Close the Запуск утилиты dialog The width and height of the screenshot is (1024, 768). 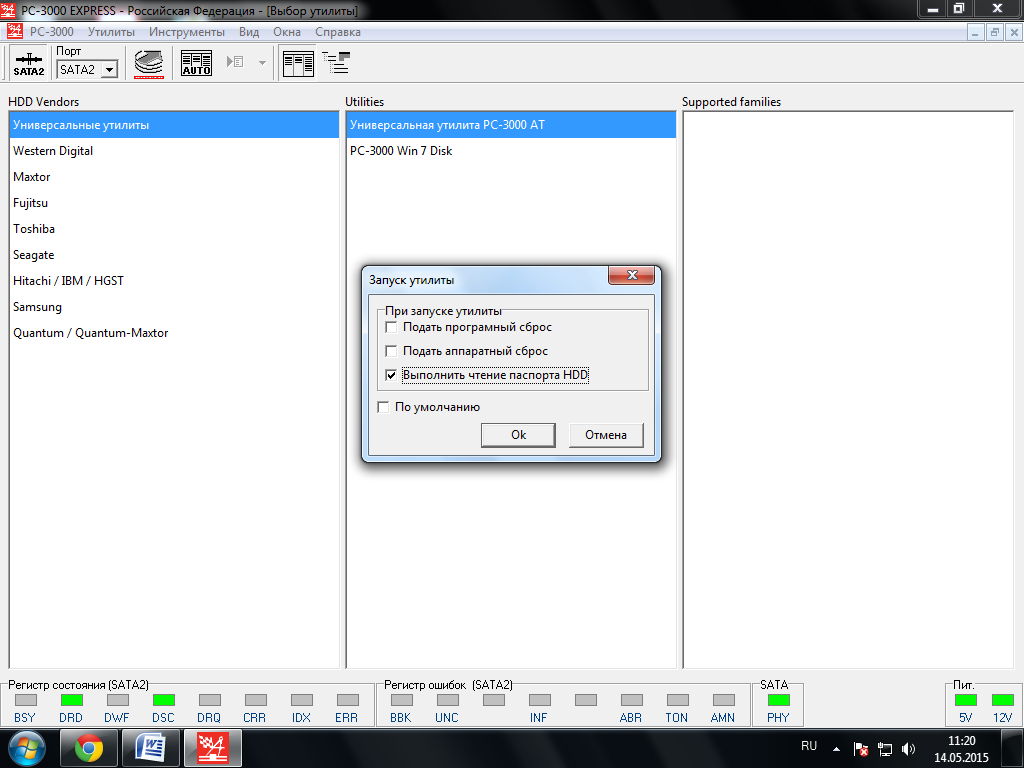point(632,275)
